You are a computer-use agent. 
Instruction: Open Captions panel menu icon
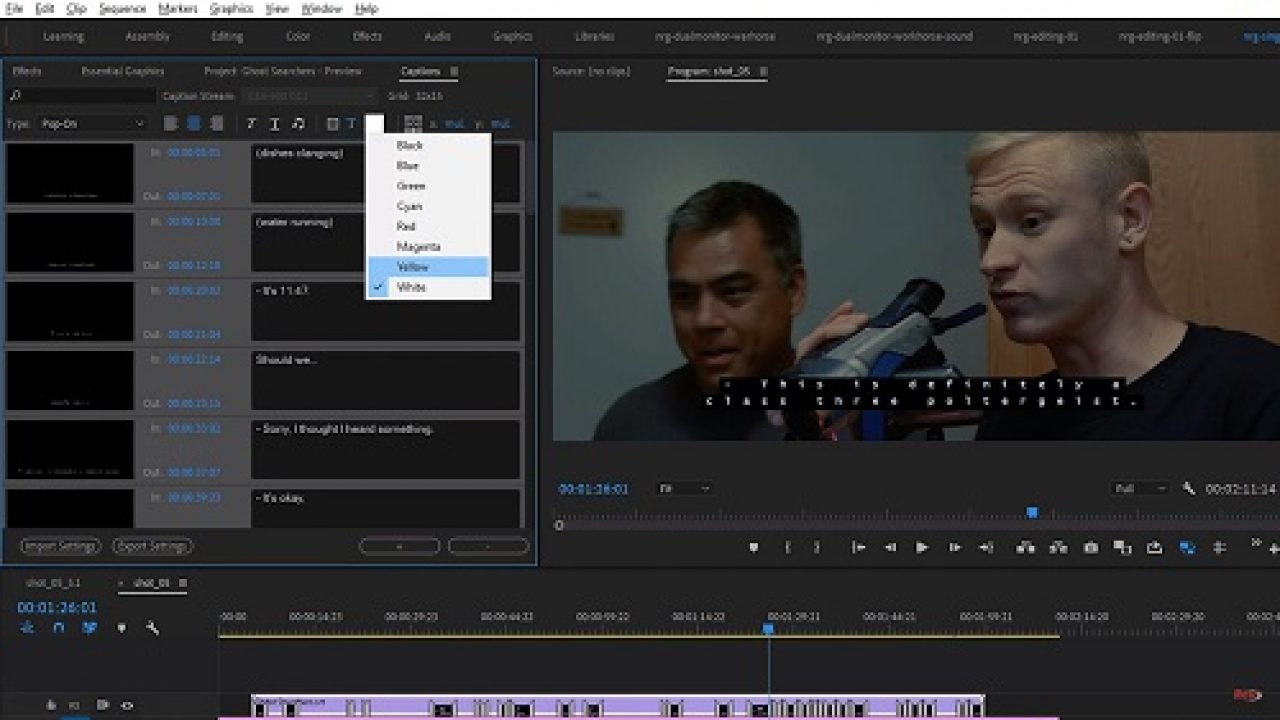454,72
